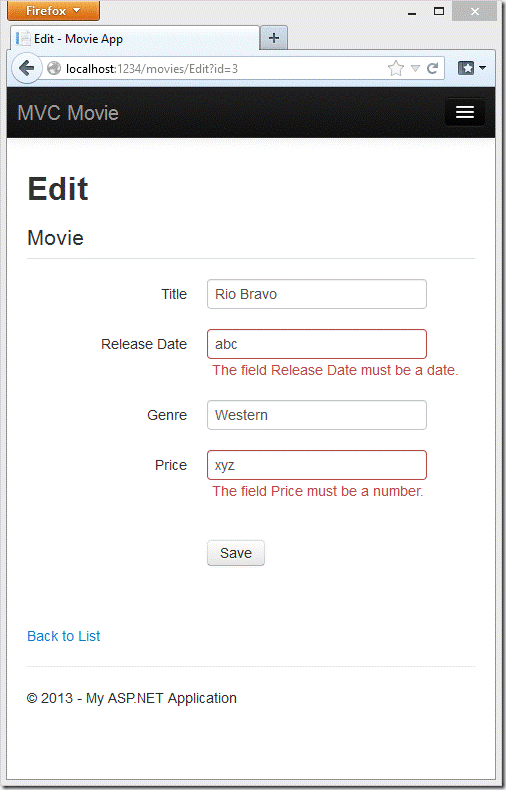This screenshot has width=506, height=790.
Task: Click into the Title input field
Action: (317, 294)
